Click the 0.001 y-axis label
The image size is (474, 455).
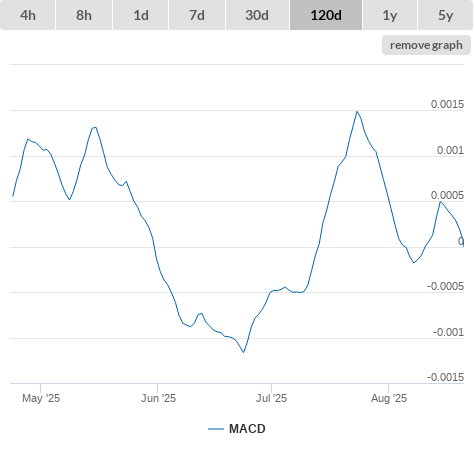(450, 150)
